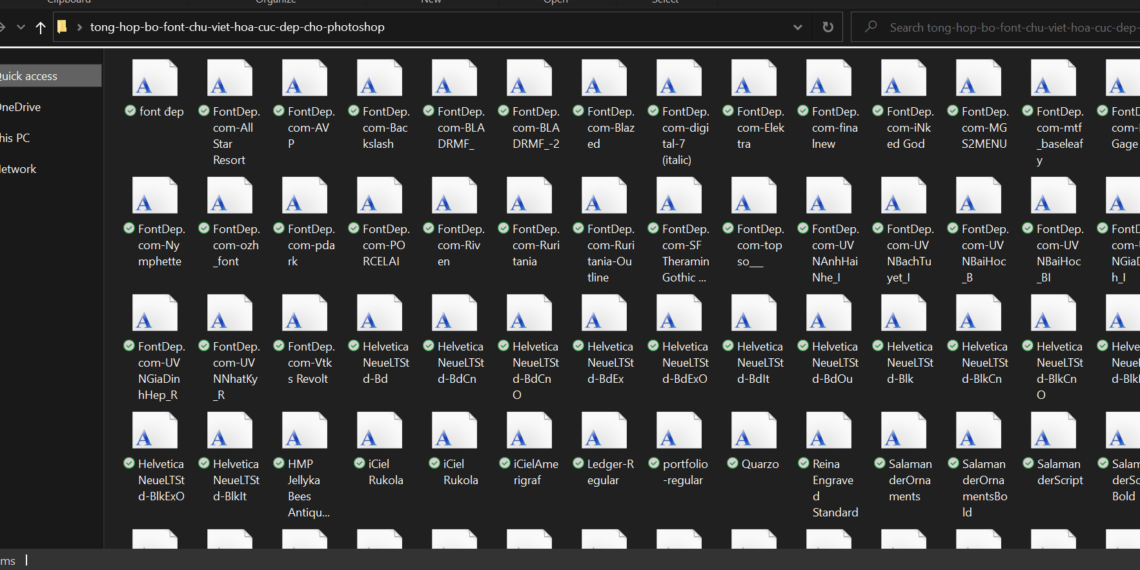Pick the FontDep.com-Vtks Revolt font file
1140x570 pixels.
click(304, 313)
